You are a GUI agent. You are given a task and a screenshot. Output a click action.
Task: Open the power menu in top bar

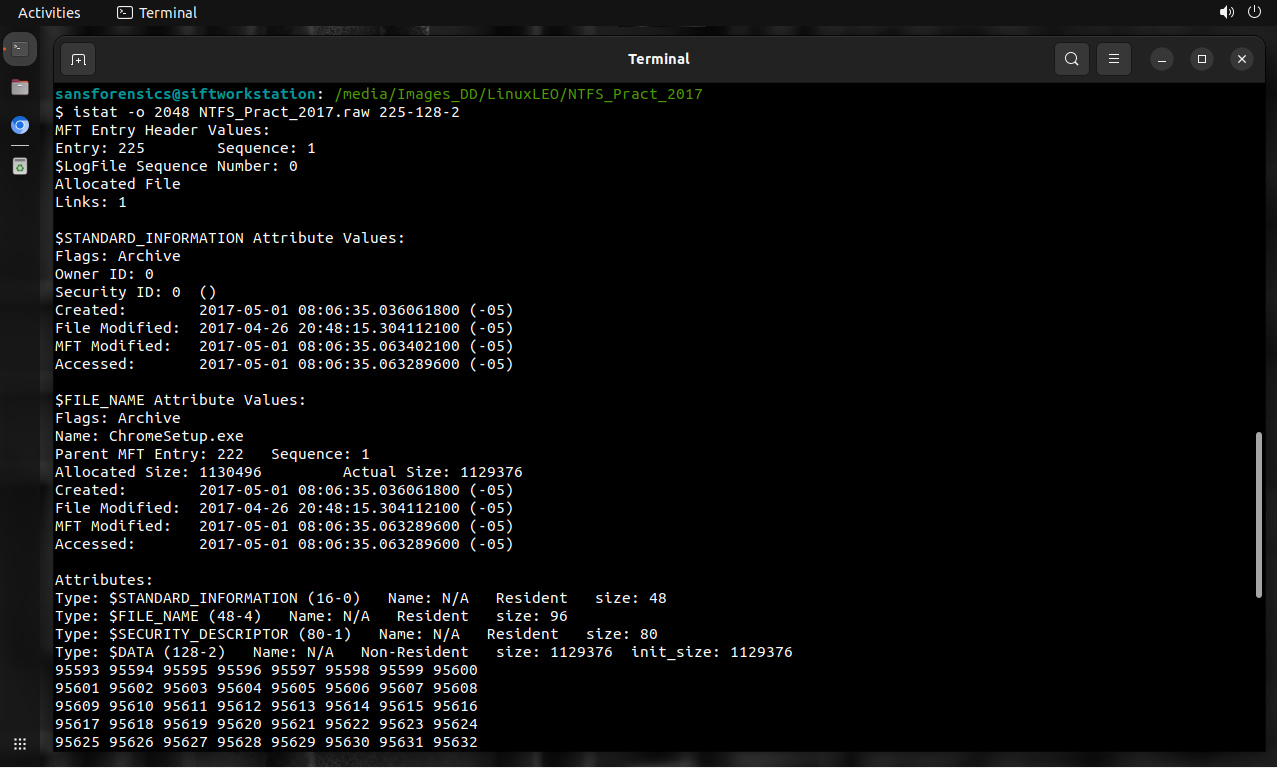(x=1255, y=13)
